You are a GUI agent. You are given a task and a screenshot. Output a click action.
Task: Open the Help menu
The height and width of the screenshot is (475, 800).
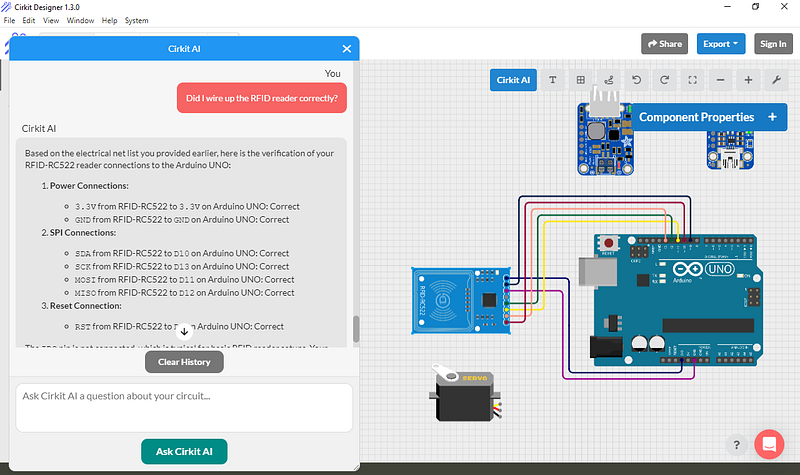tap(109, 20)
